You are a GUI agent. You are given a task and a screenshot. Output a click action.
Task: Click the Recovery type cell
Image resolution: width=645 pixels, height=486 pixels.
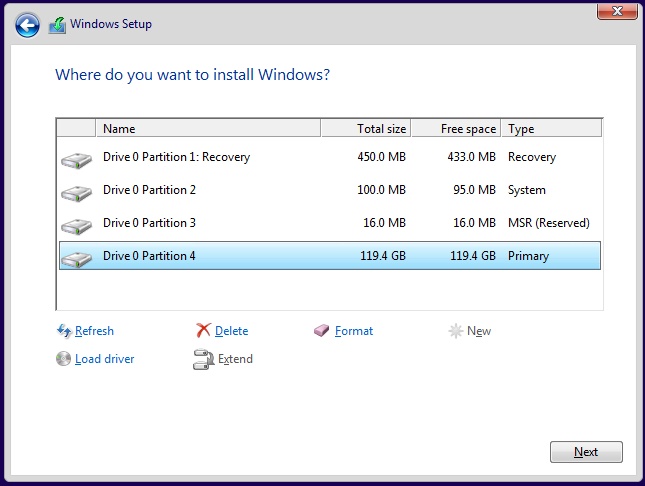[532, 157]
